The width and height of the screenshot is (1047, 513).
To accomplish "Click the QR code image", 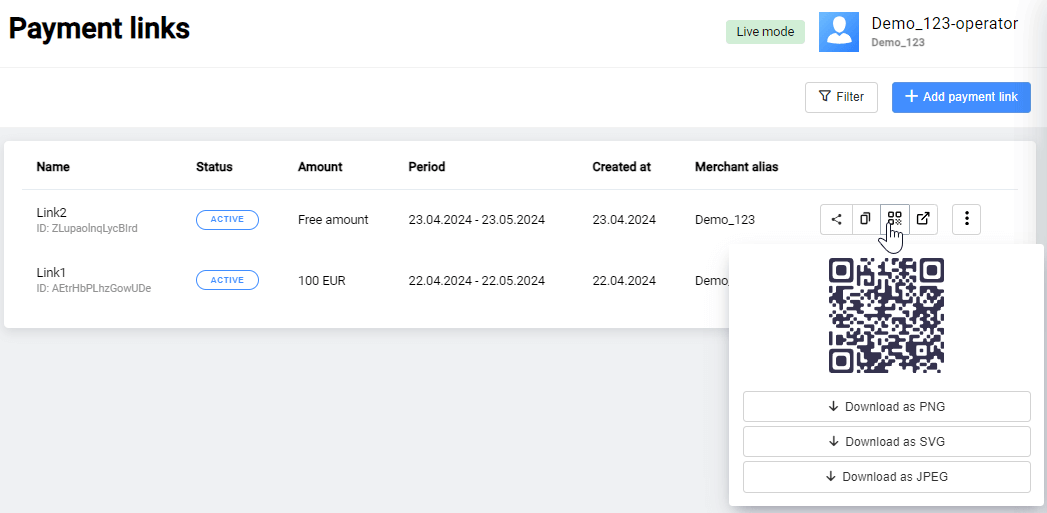I will click(886, 315).
